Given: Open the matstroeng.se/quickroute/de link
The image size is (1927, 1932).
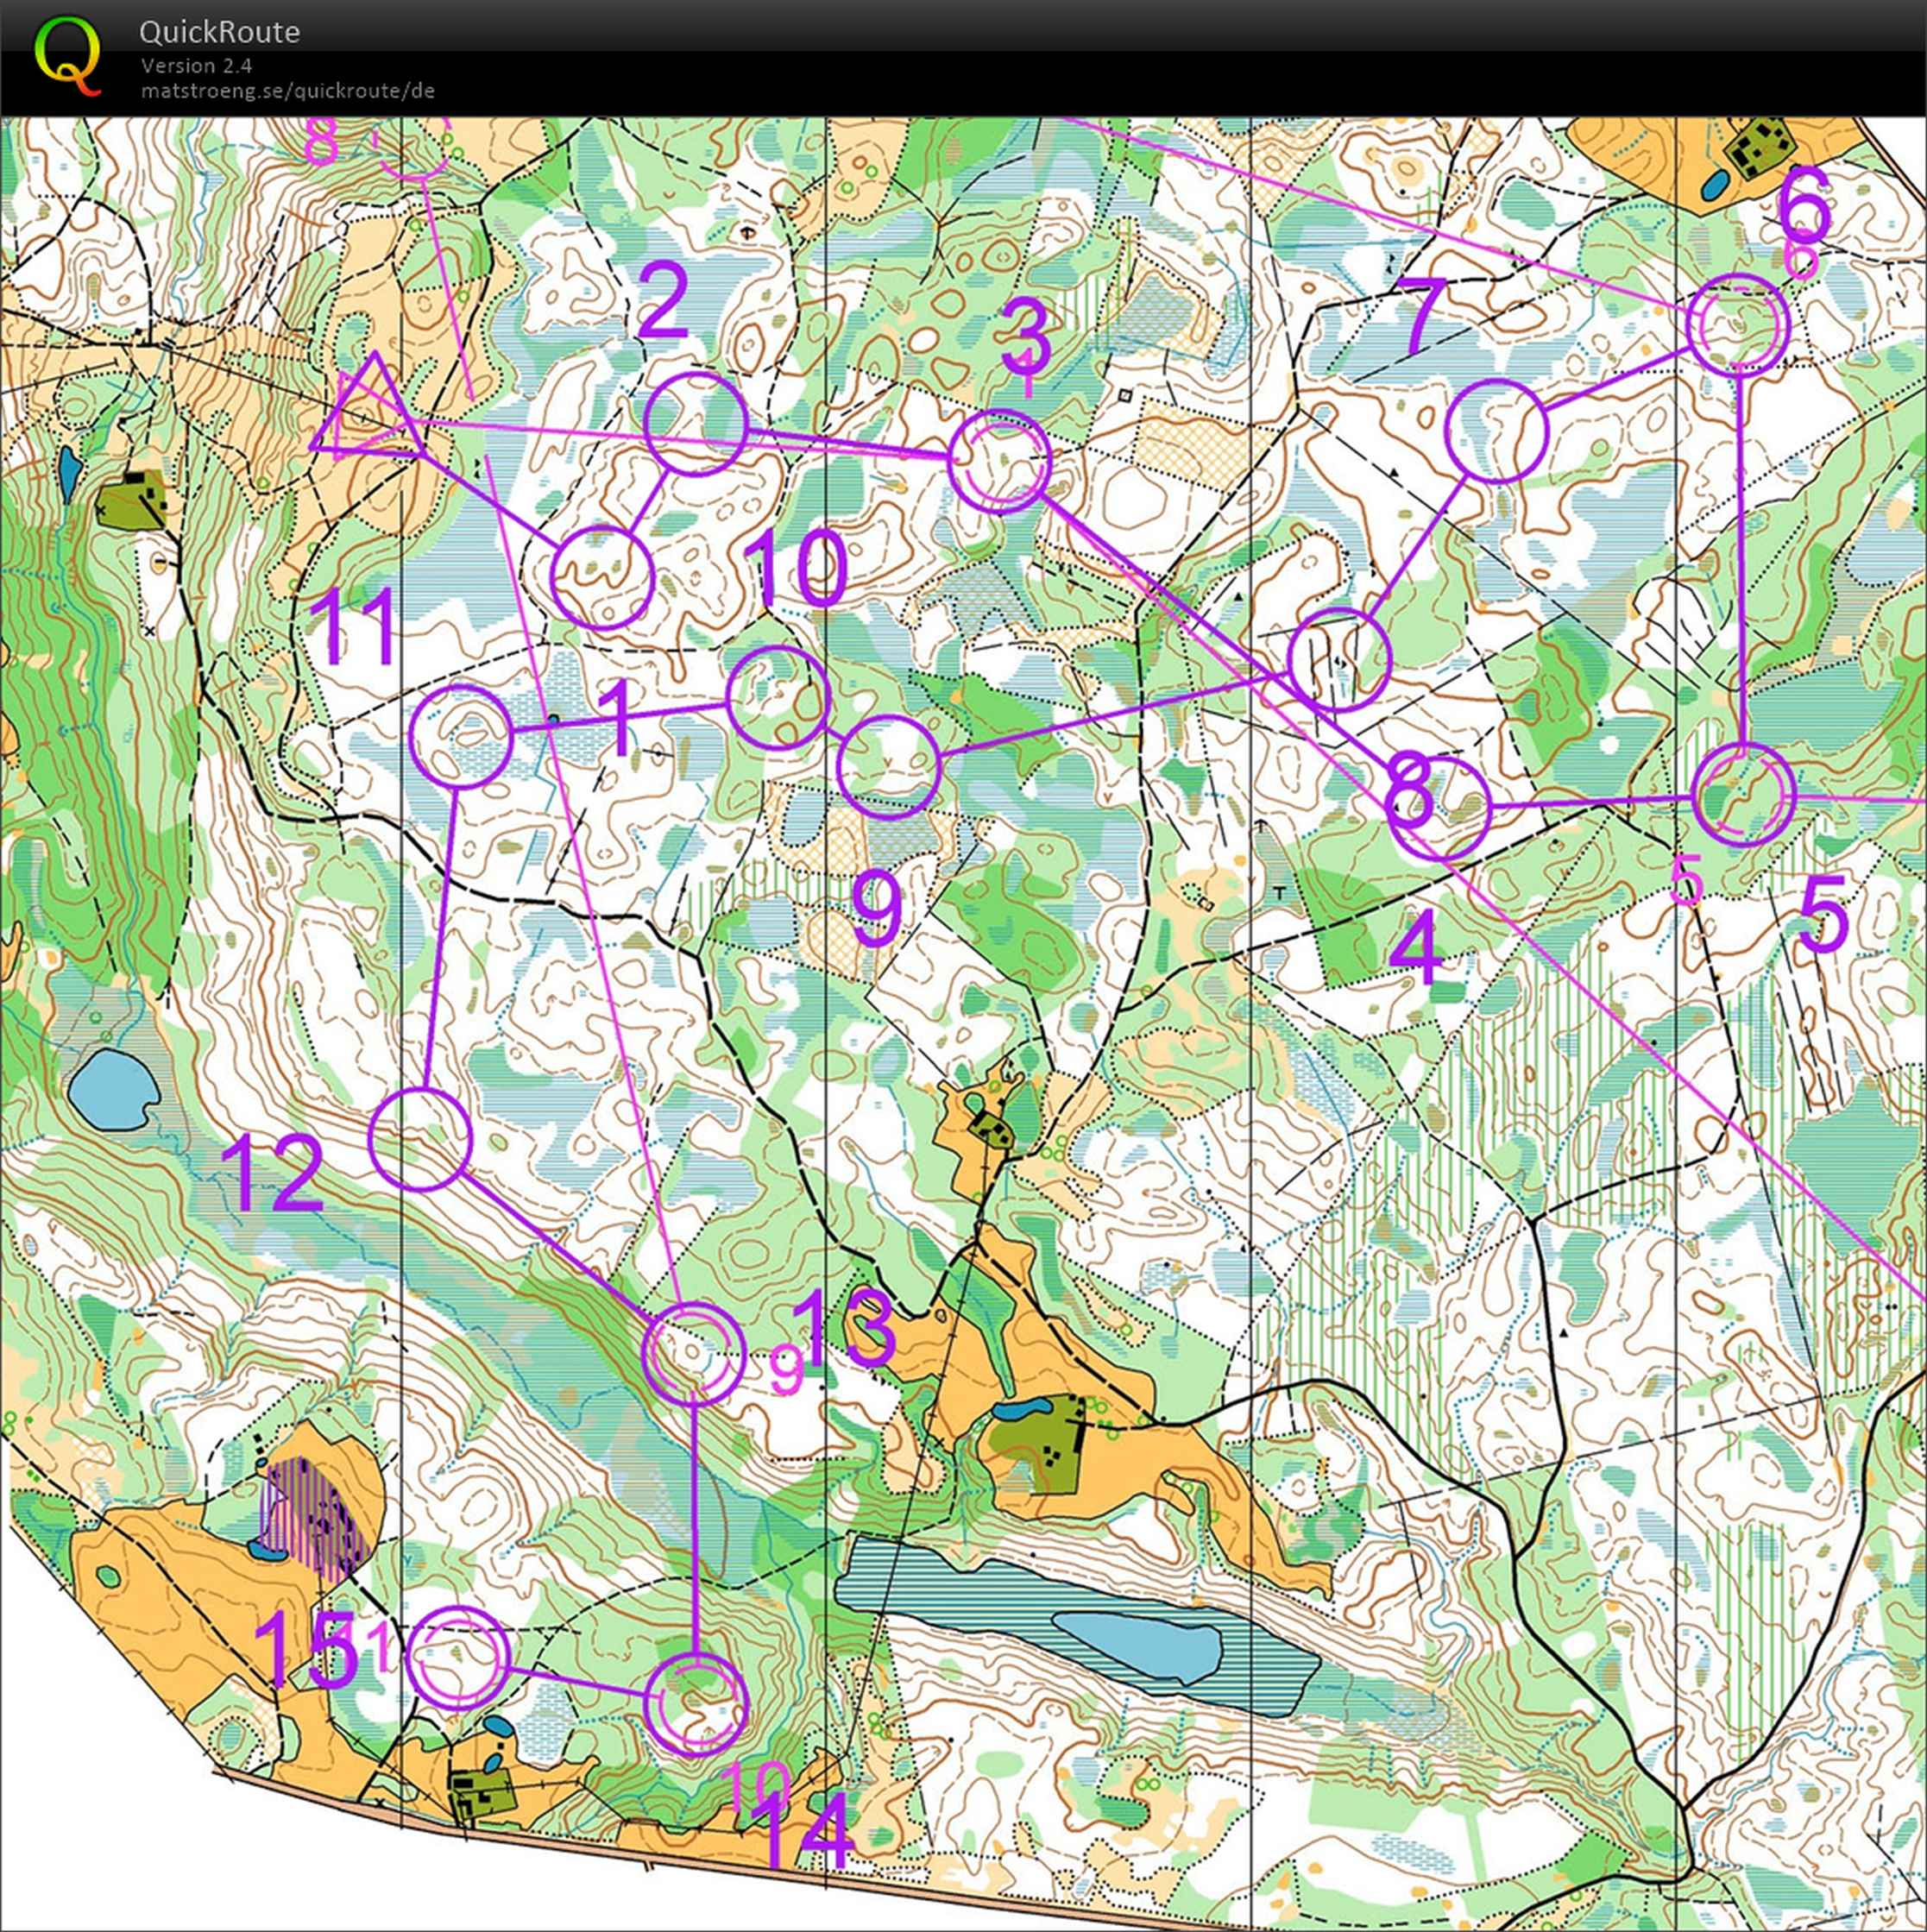Looking at the screenshot, I should (x=287, y=90).
